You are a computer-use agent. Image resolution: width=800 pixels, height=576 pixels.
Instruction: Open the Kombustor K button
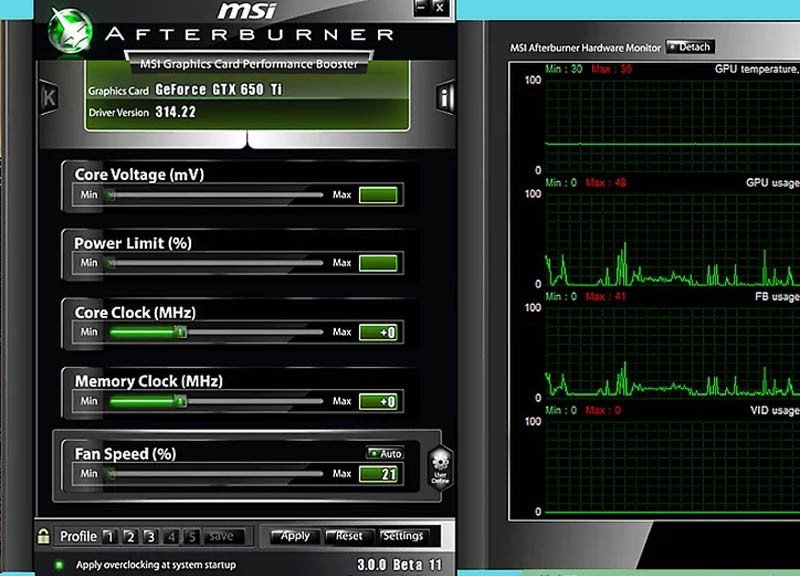(x=49, y=97)
